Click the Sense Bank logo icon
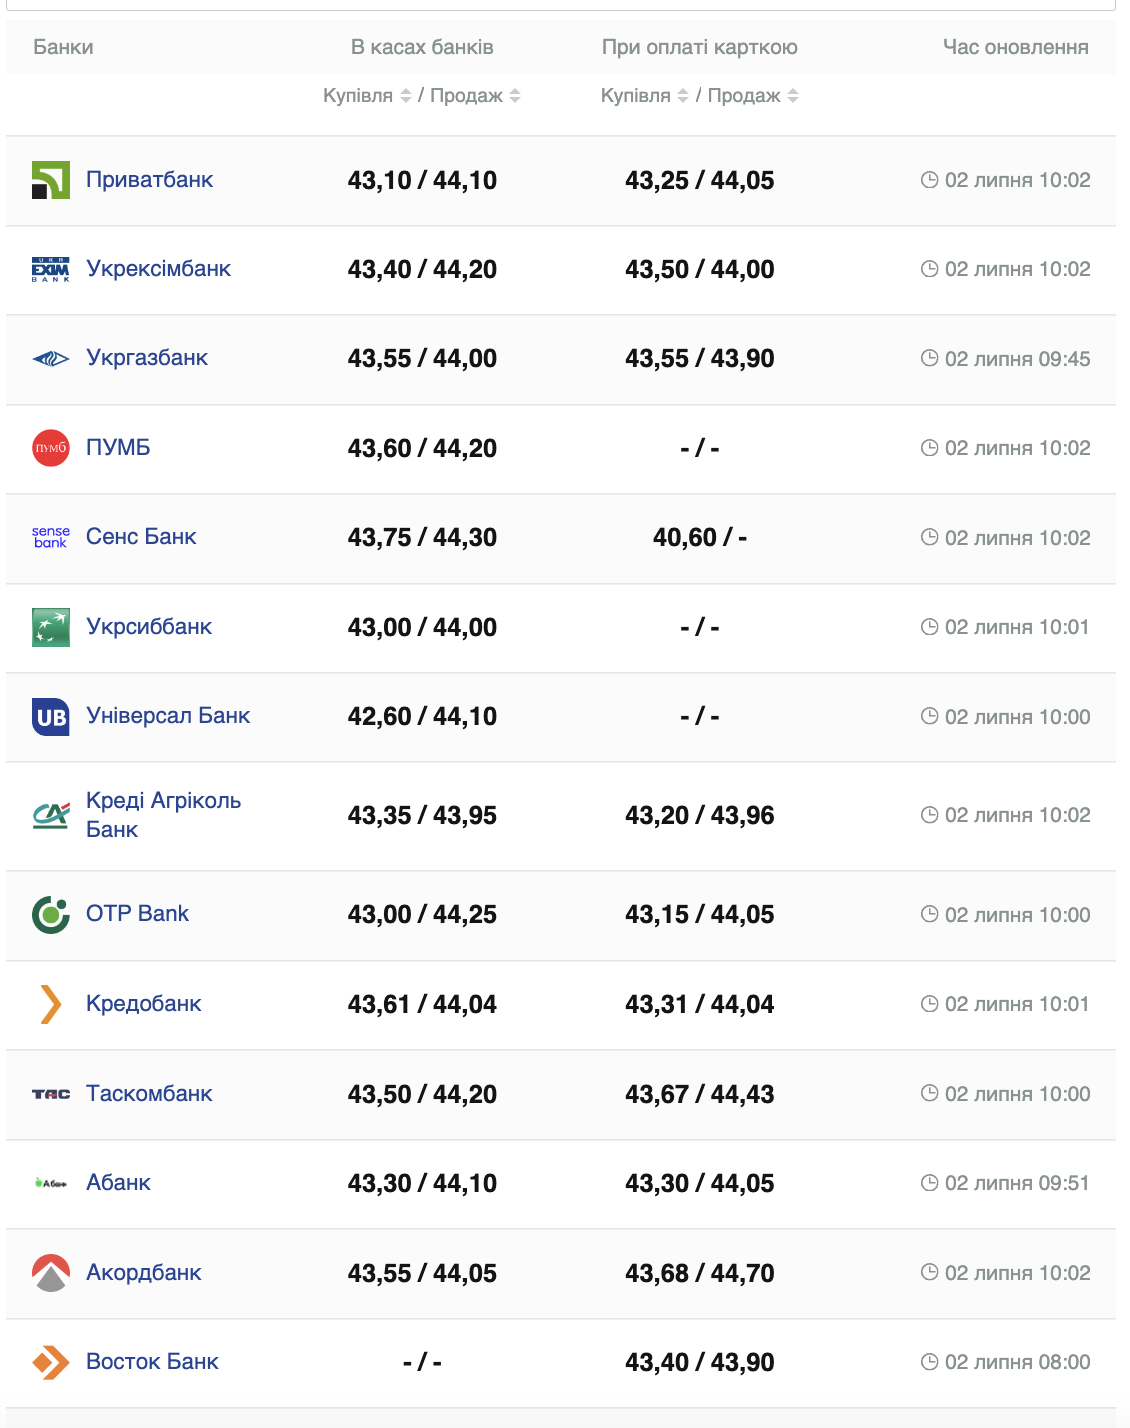The width and height of the screenshot is (1130, 1428). (x=51, y=537)
